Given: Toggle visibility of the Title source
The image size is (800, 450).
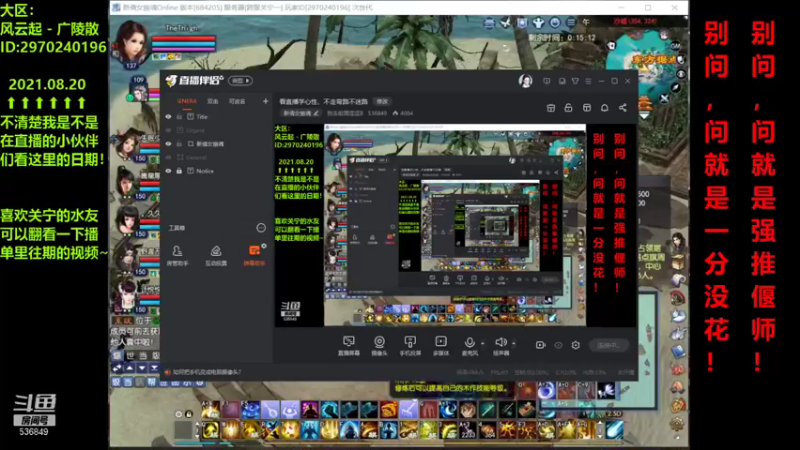Looking at the screenshot, I should coord(168,117).
